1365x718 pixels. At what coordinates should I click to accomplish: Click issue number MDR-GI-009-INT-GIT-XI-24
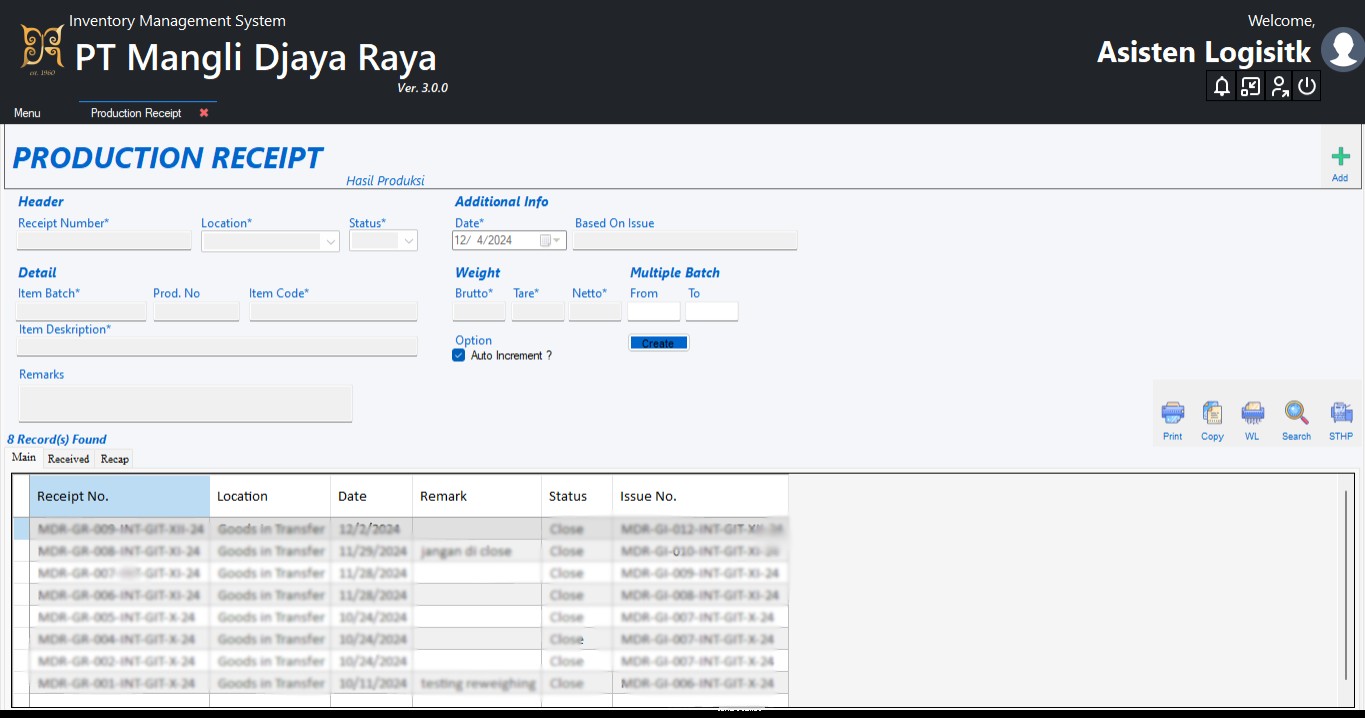[x=700, y=573]
